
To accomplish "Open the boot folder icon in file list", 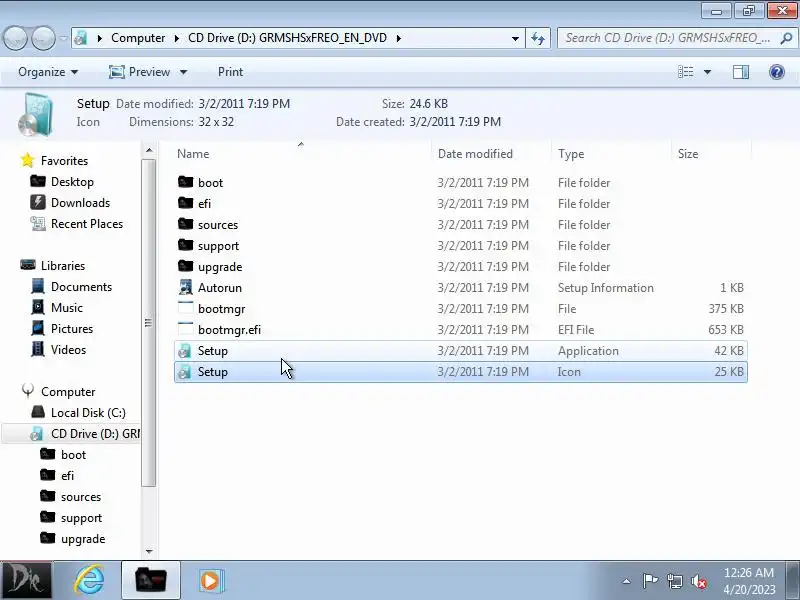I will click(186, 182).
